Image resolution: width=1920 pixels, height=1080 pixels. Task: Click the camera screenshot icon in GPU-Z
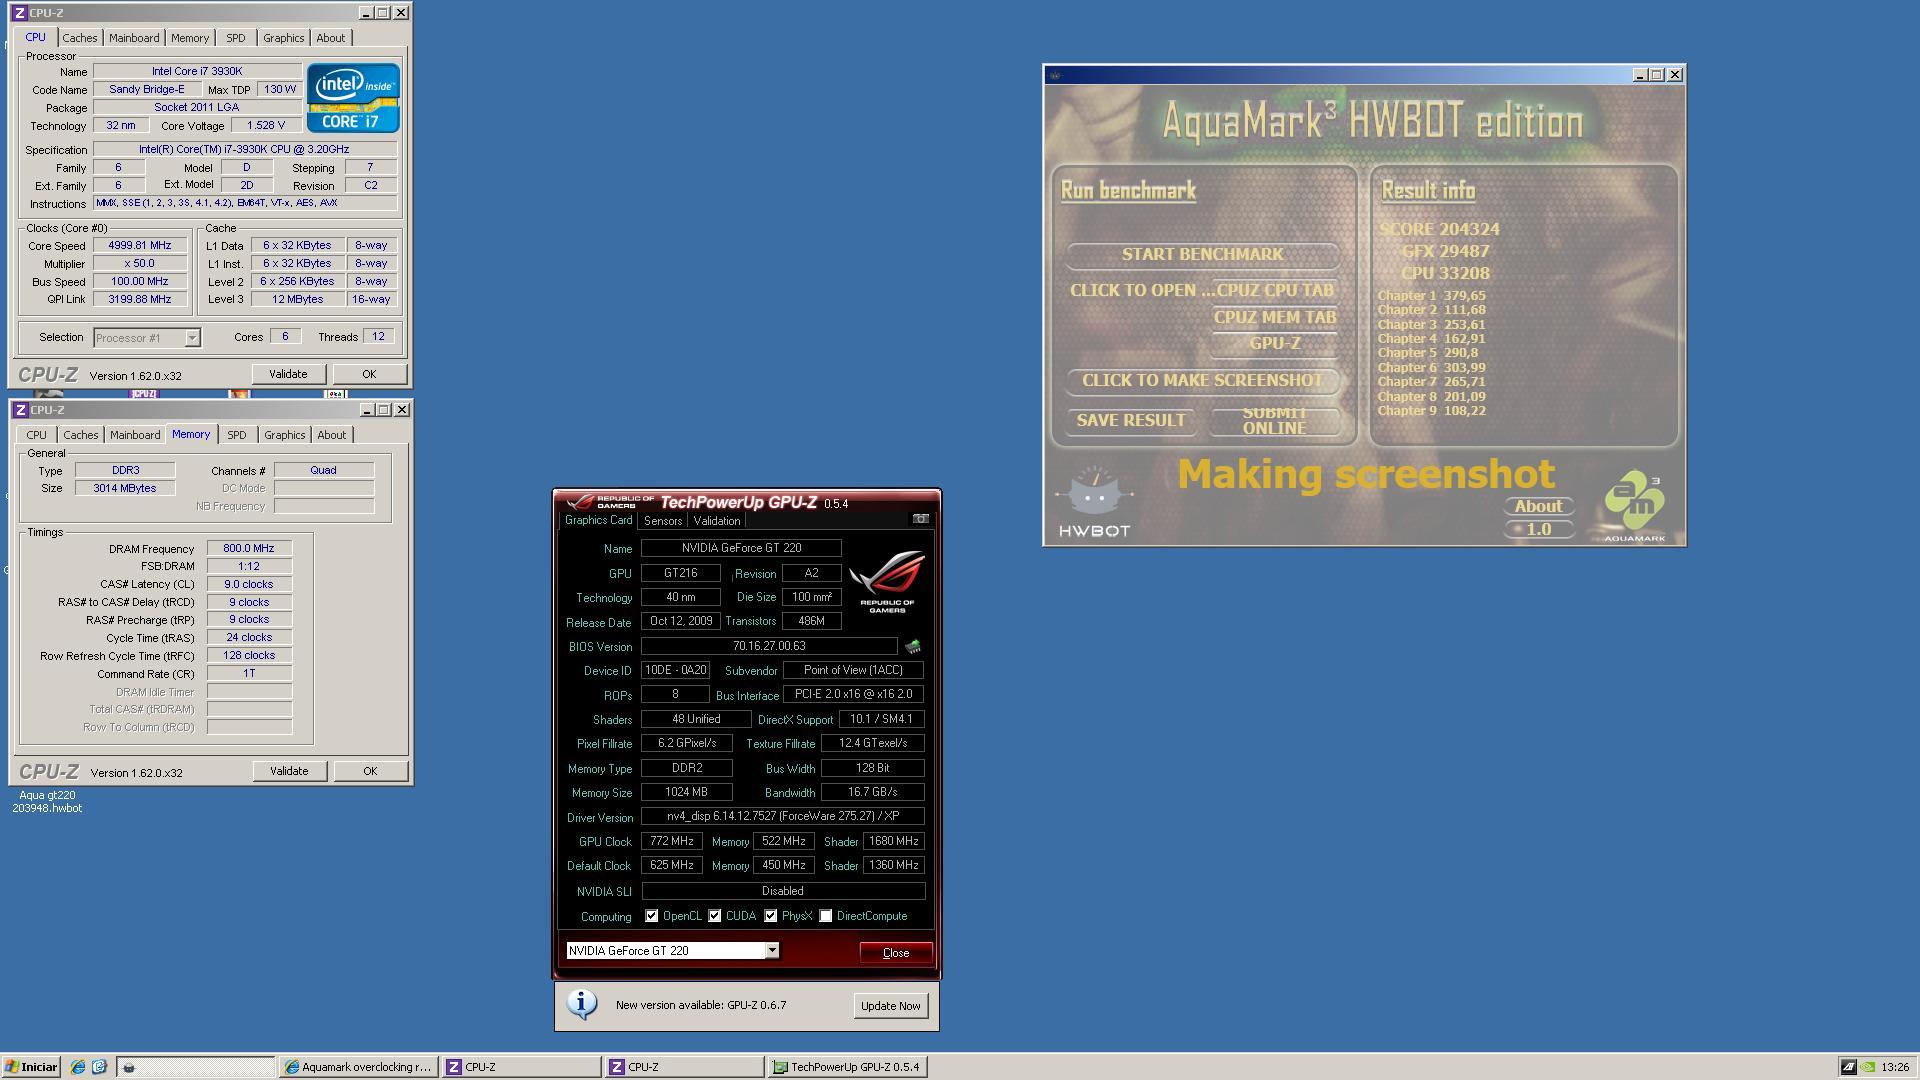point(920,519)
